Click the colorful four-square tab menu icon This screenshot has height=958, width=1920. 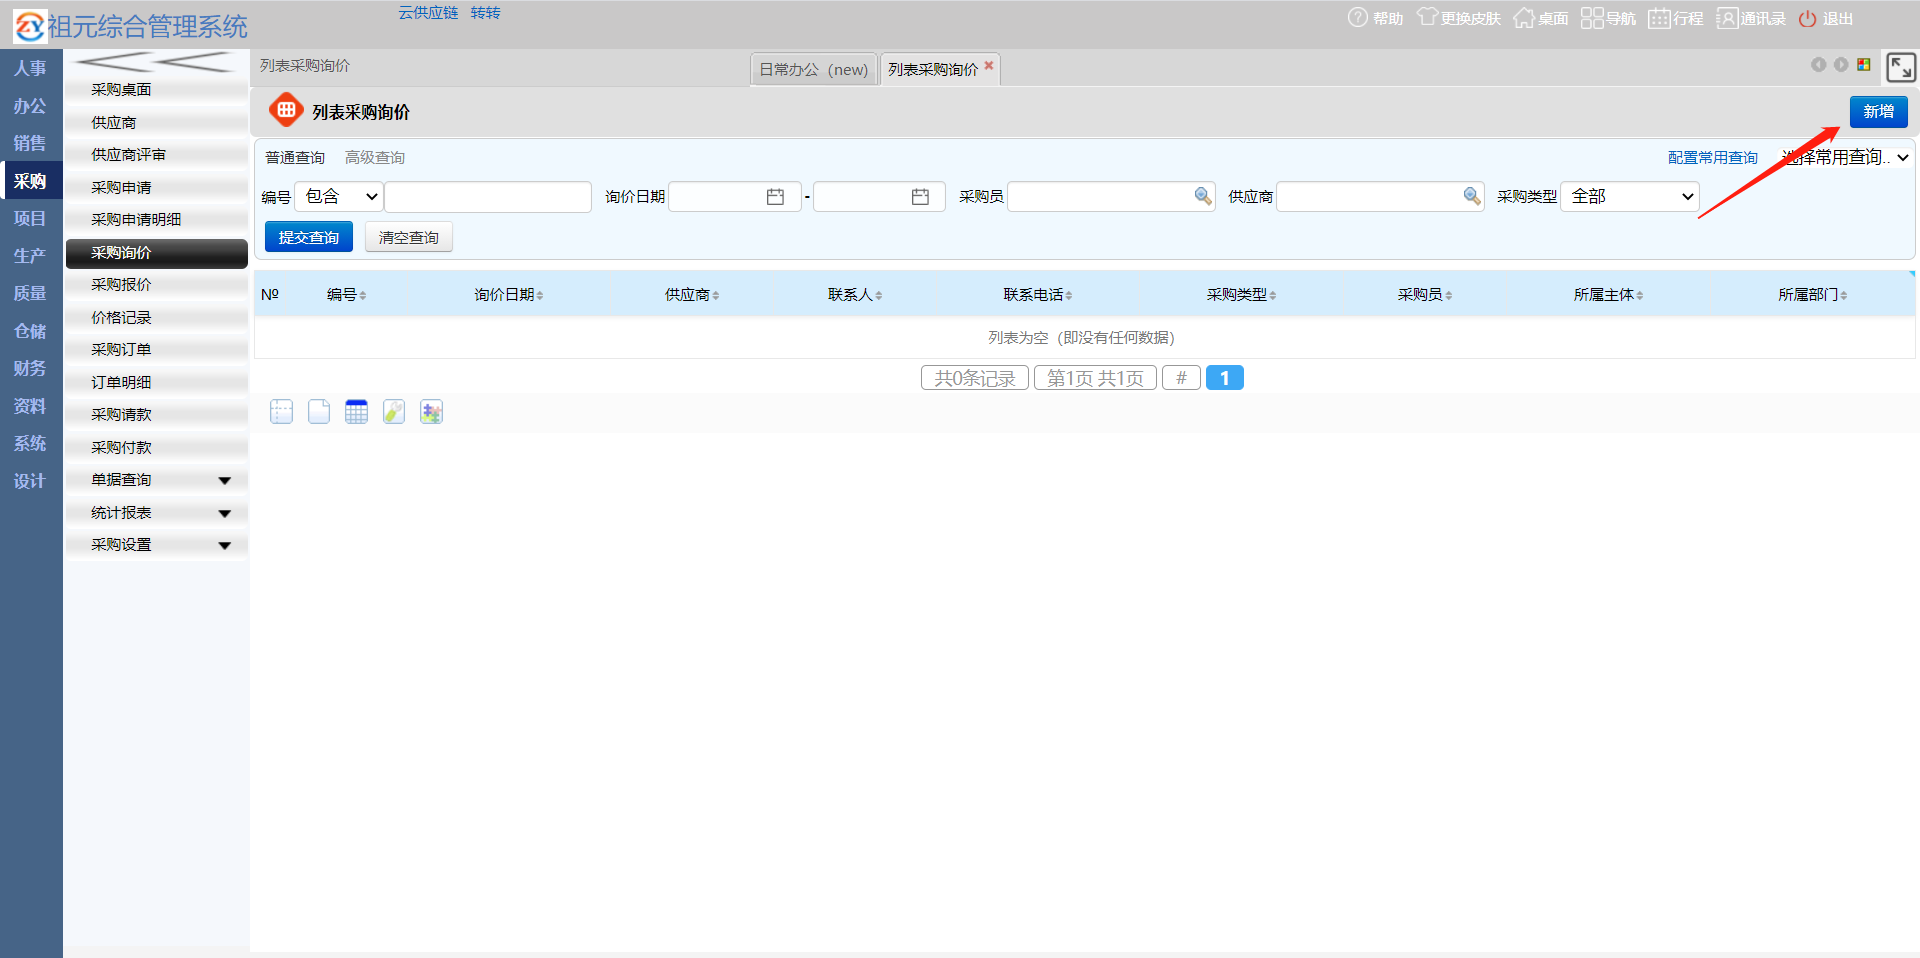[1864, 64]
